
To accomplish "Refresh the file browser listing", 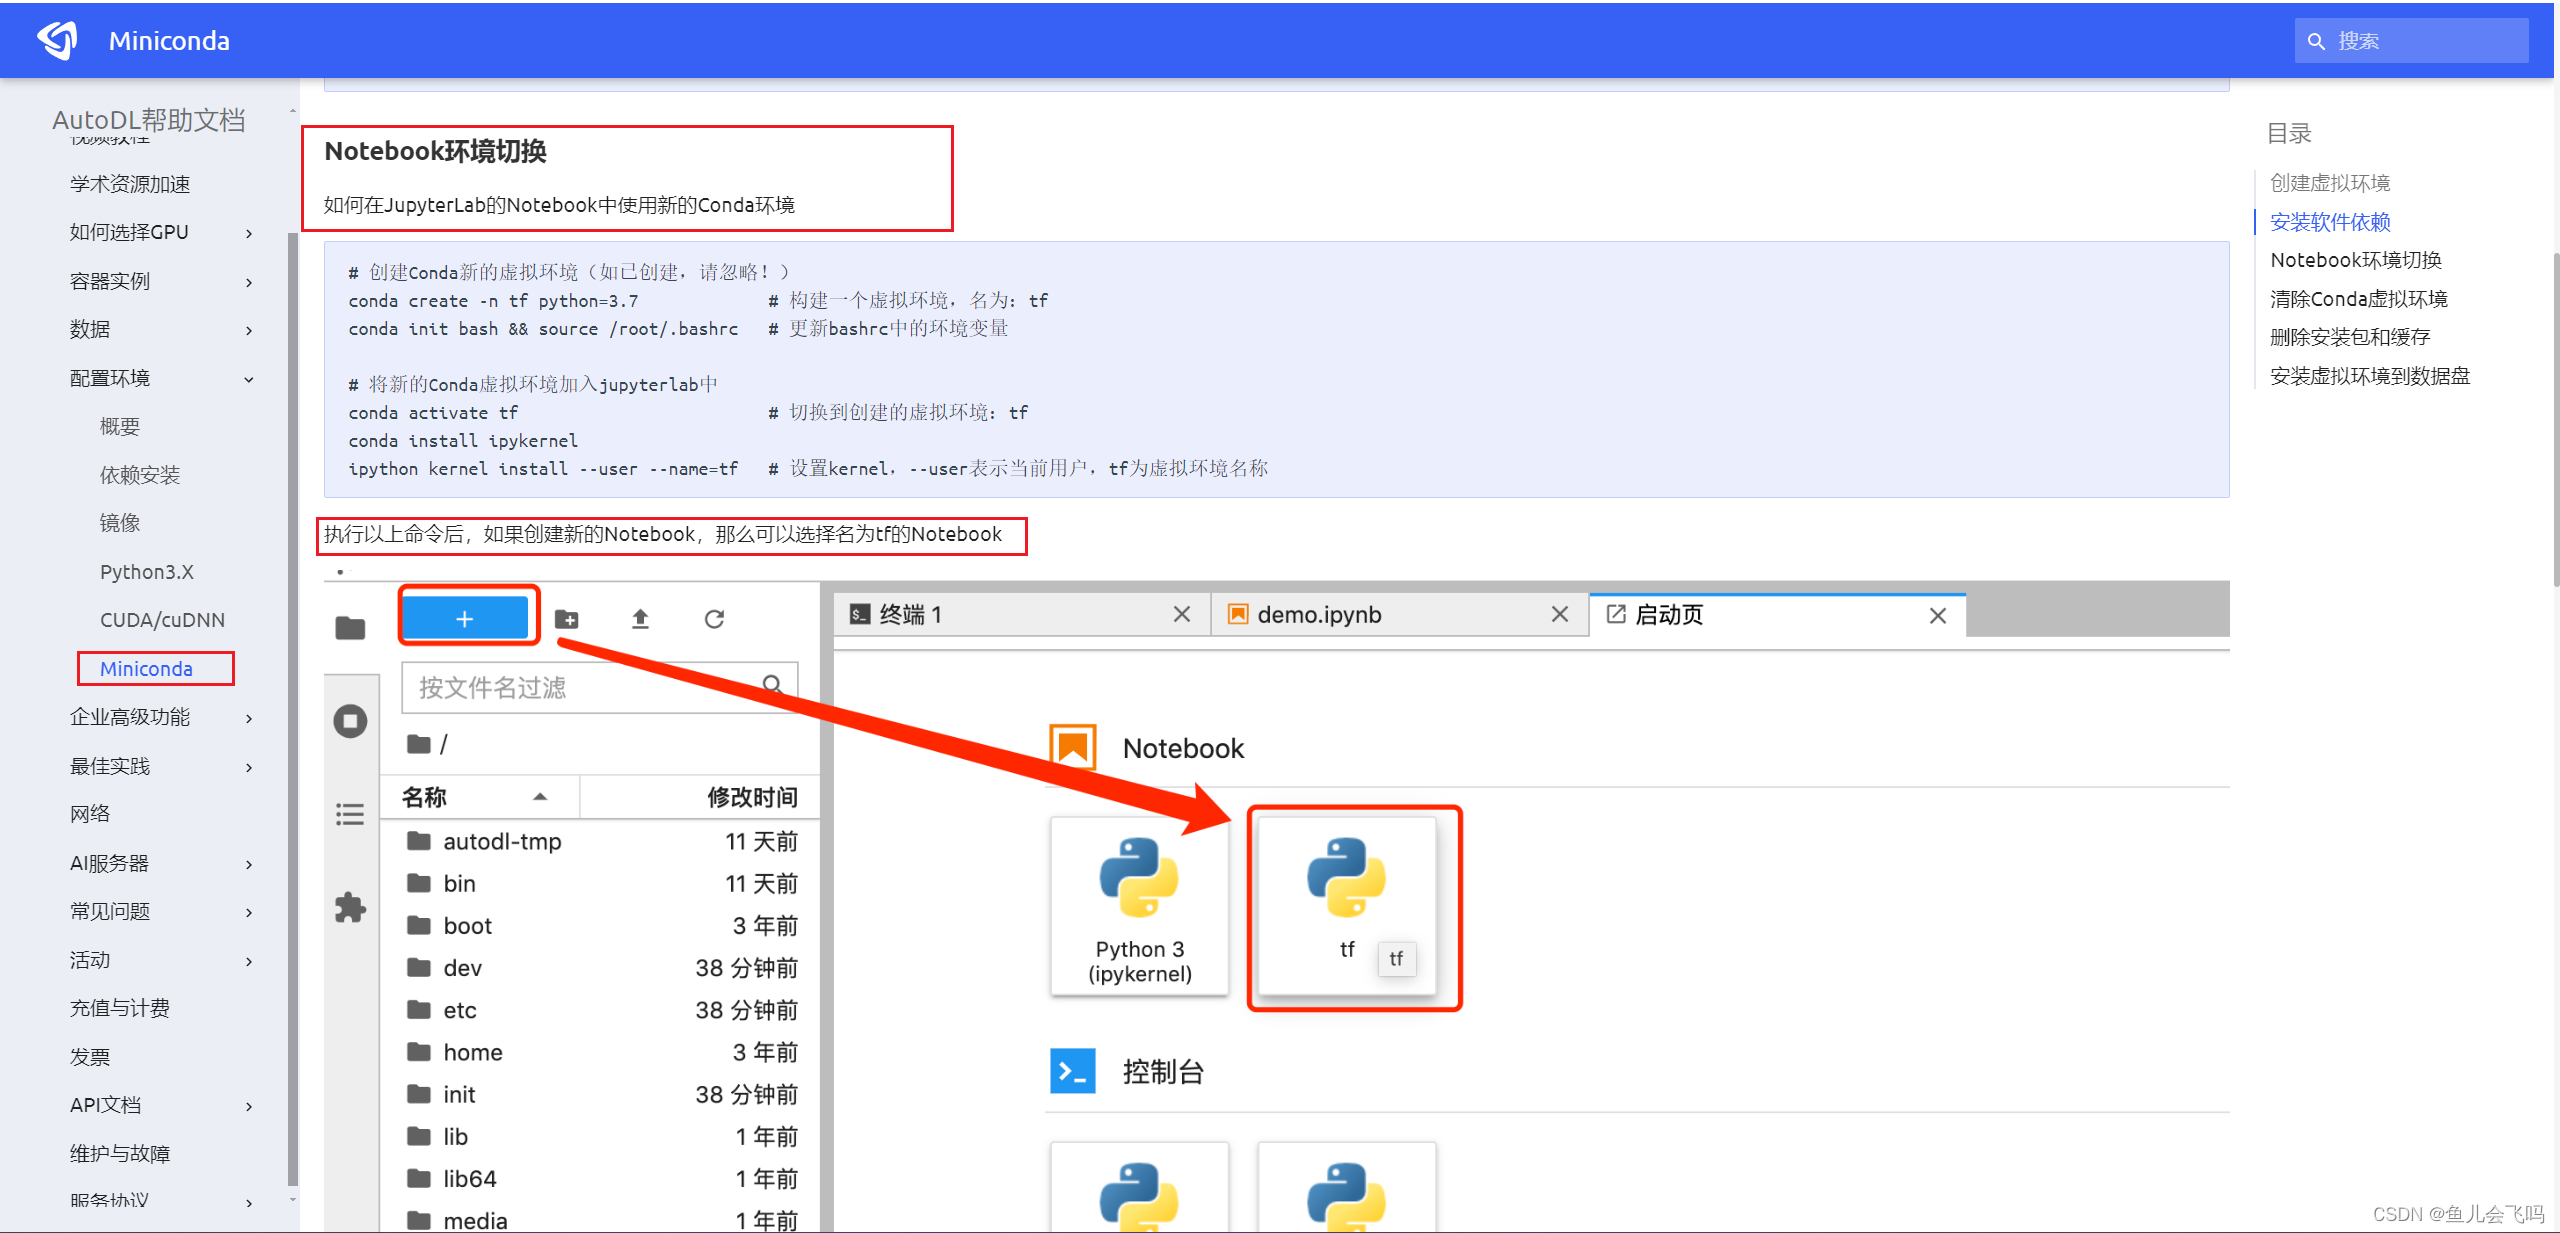I will (x=713, y=619).
